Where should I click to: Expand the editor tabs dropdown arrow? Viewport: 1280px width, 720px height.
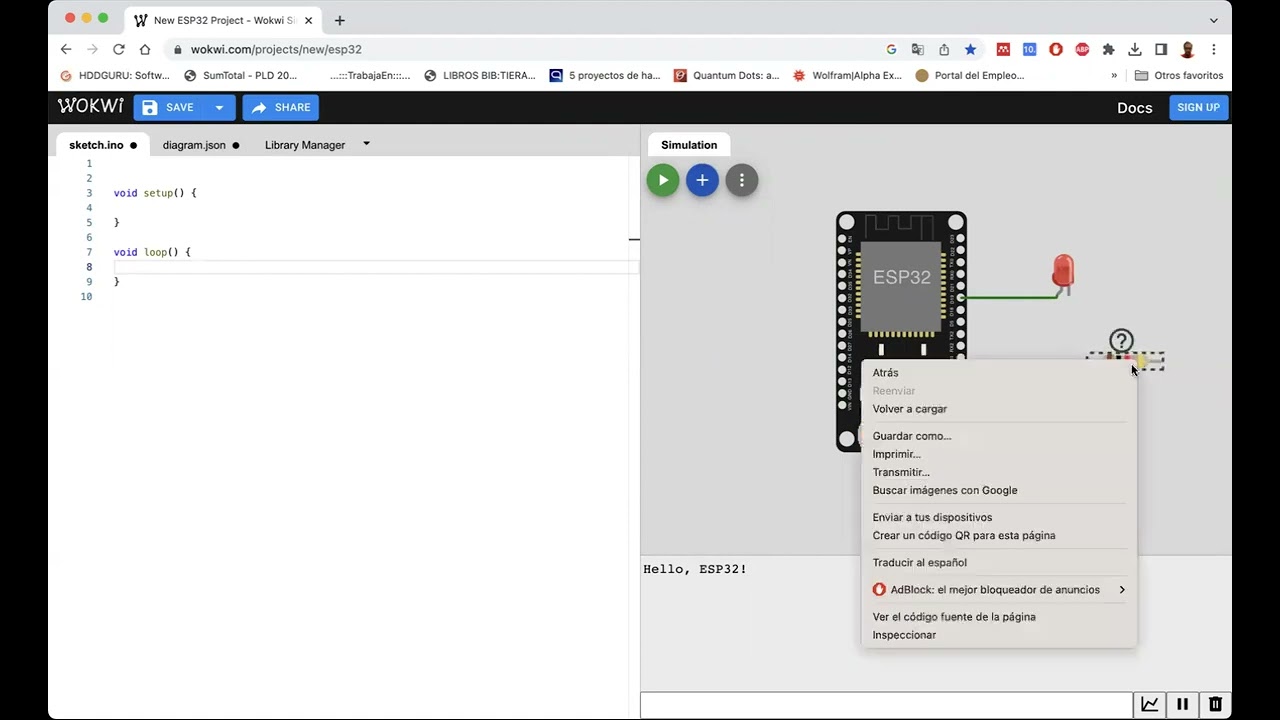pos(366,144)
